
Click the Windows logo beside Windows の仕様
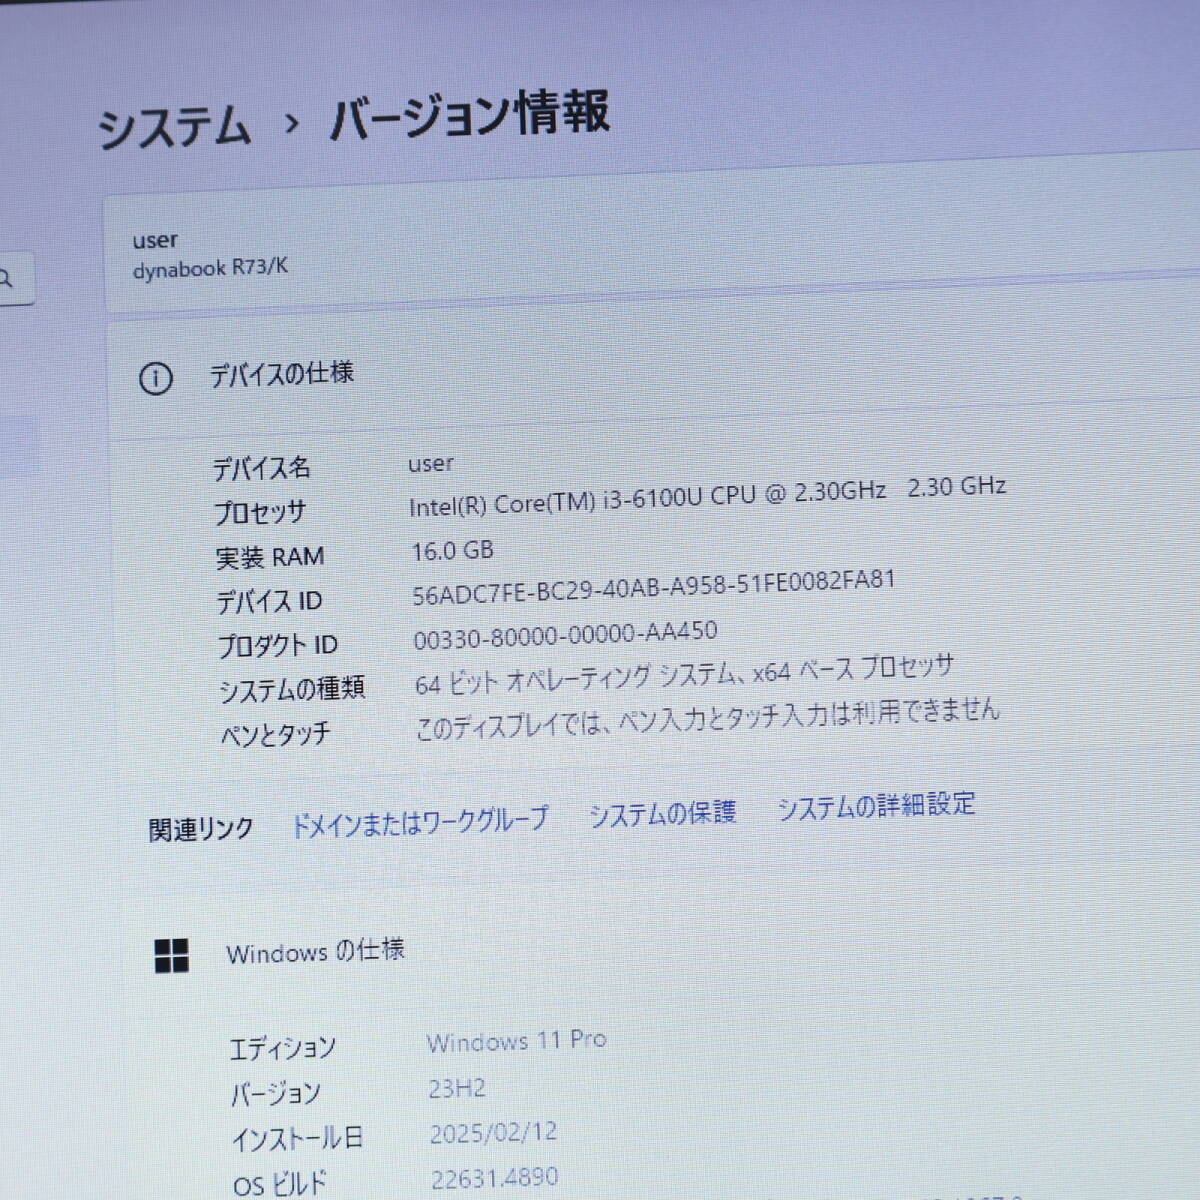point(172,956)
